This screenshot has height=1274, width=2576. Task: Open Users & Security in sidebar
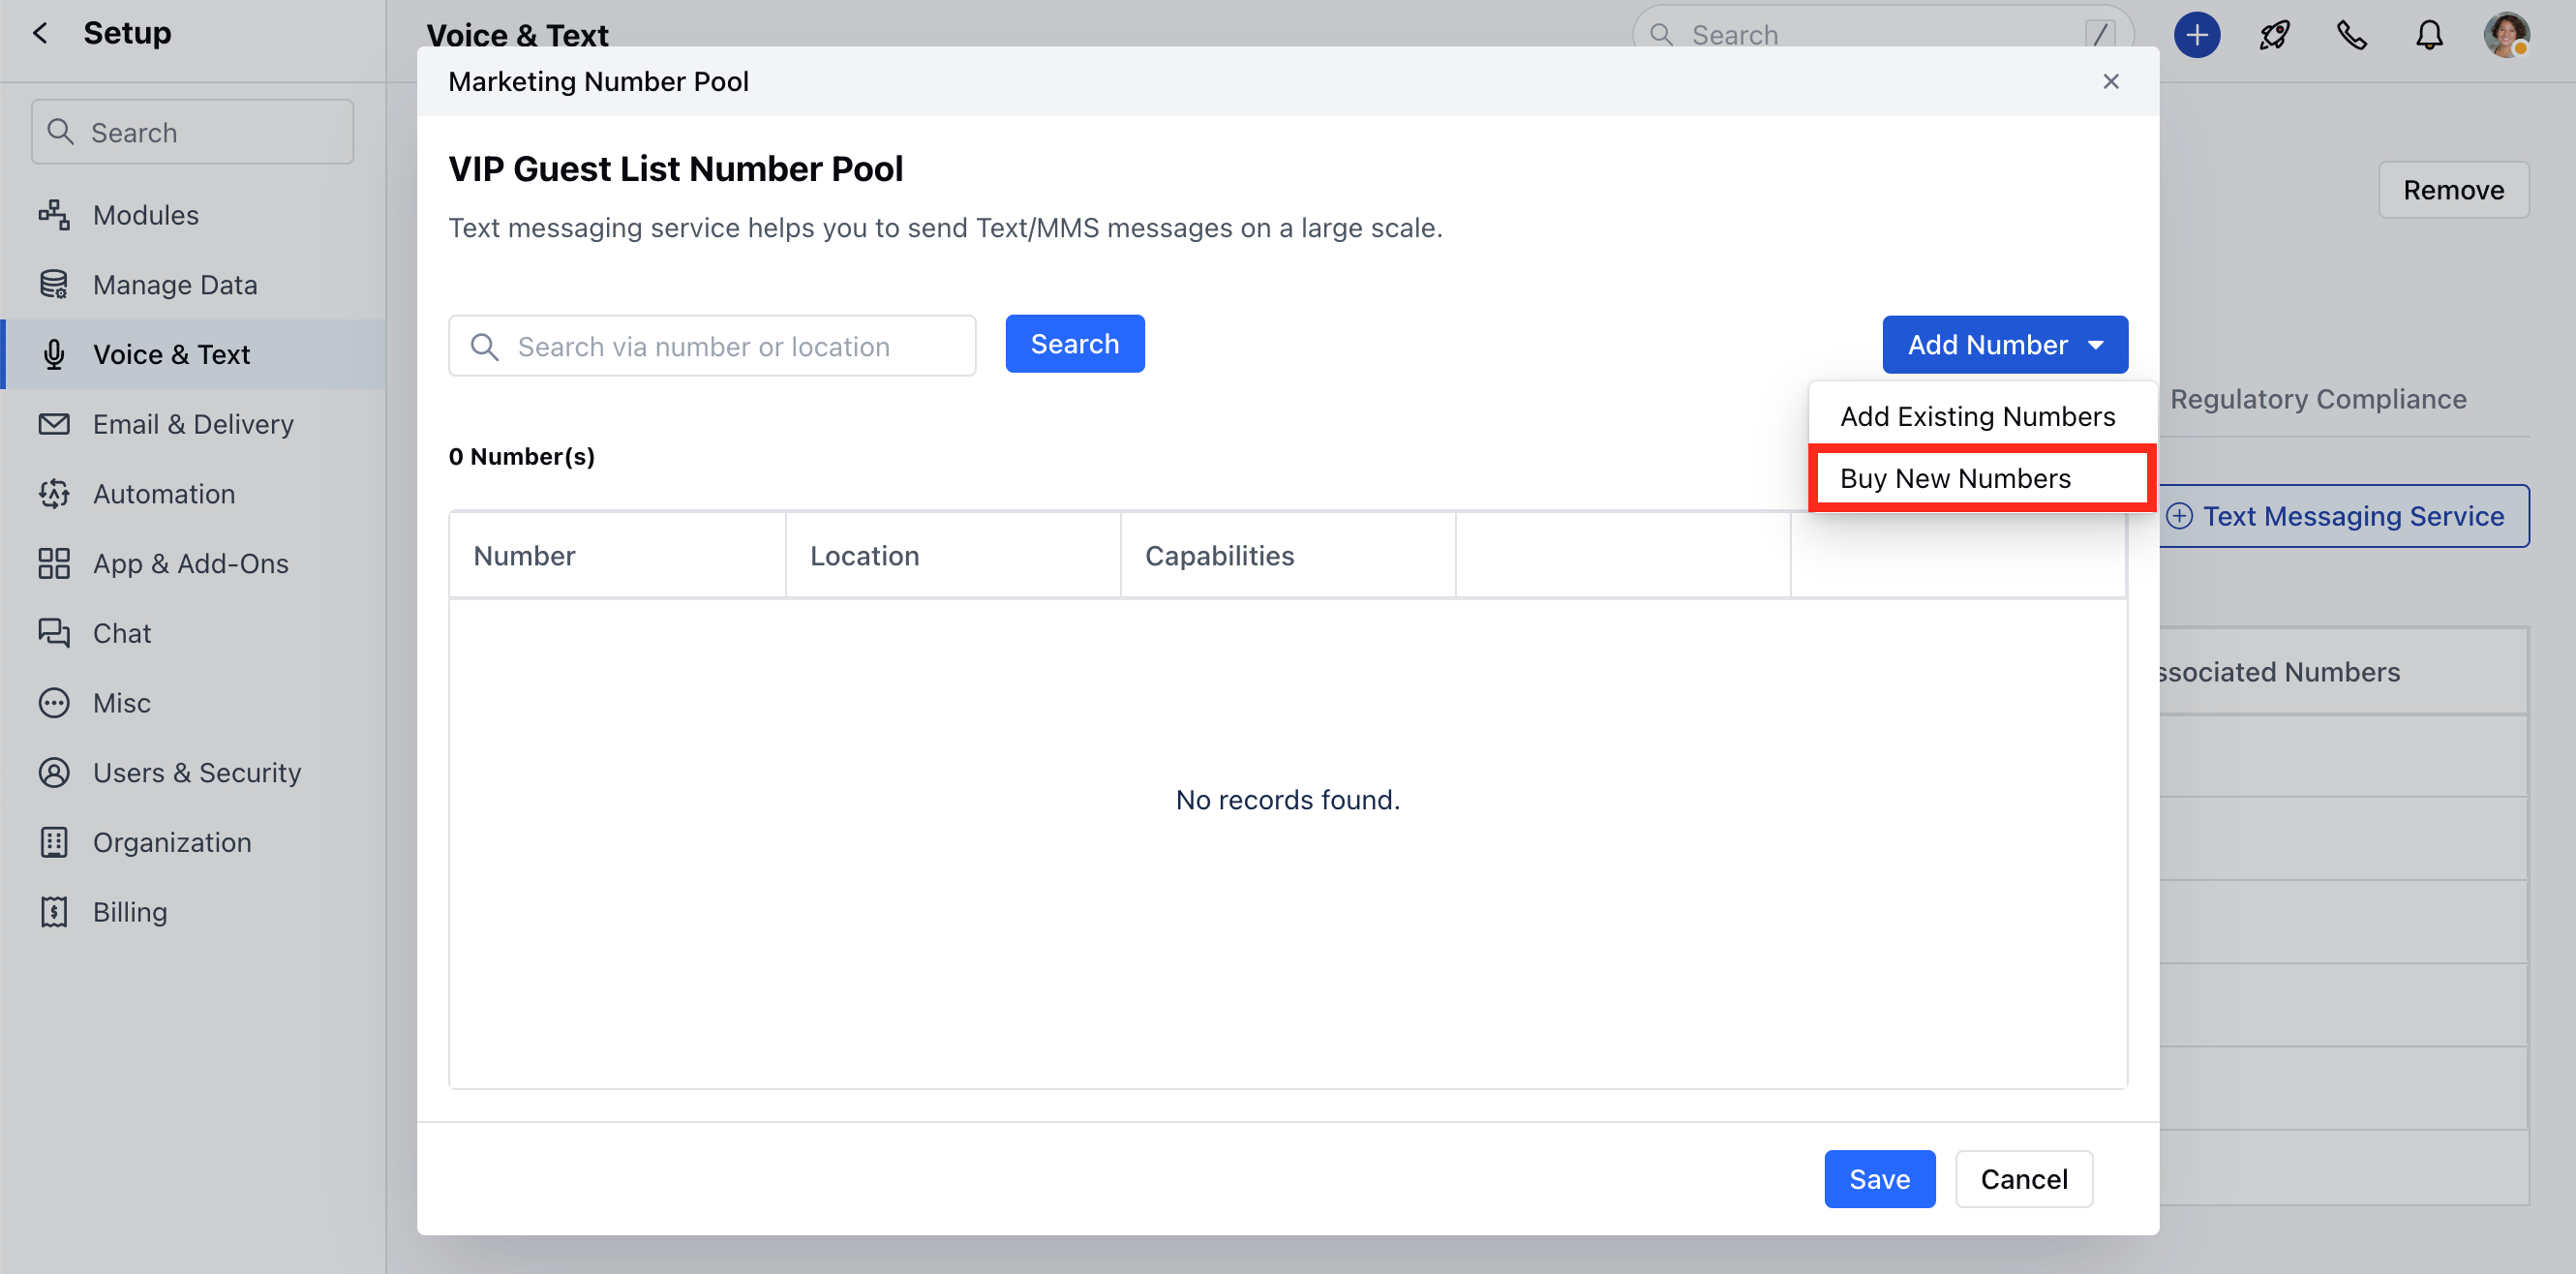point(196,772)
